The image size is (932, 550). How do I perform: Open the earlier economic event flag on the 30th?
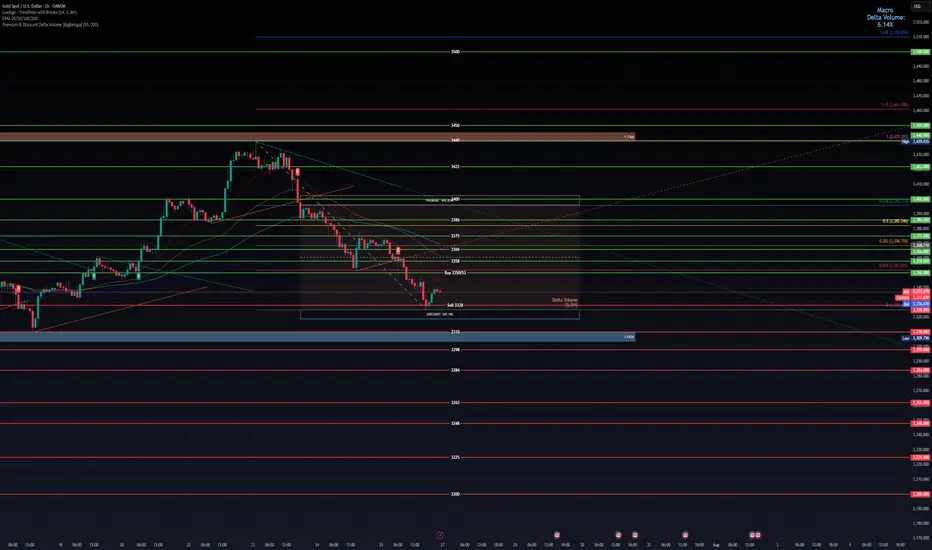618,535
